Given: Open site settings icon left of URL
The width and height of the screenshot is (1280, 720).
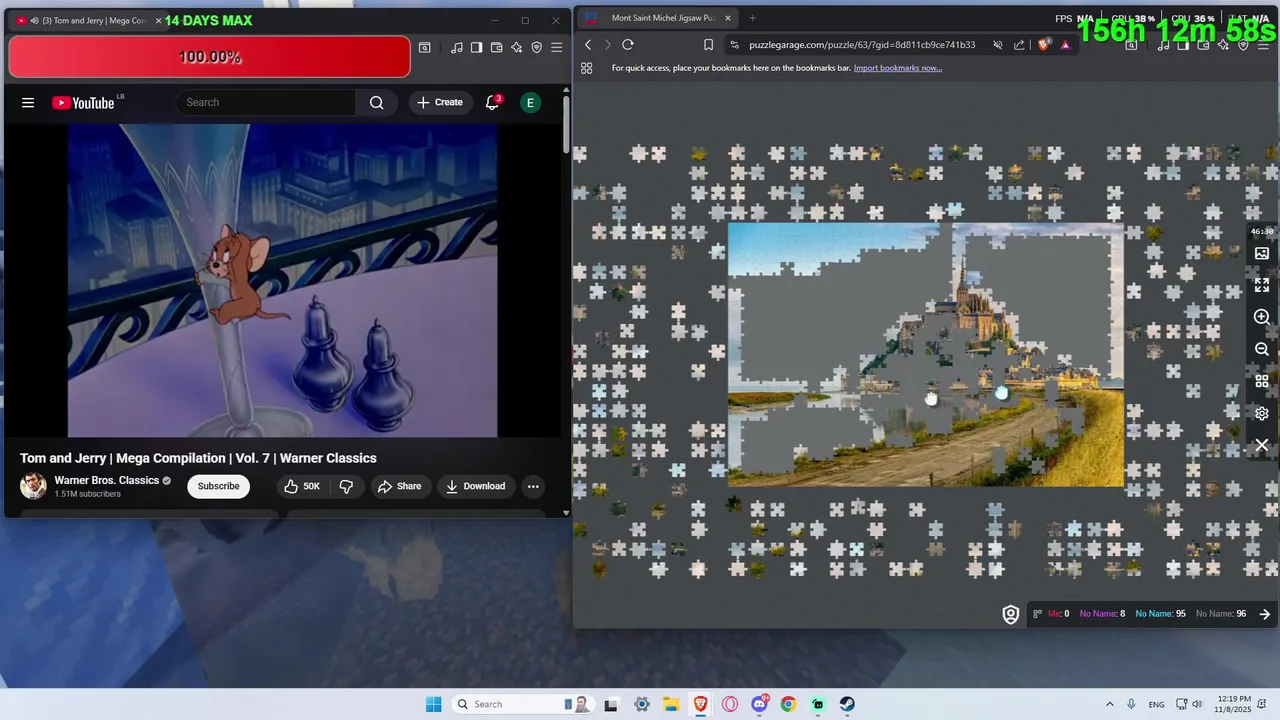Looking at the screenshot, I should coord(735,45).
